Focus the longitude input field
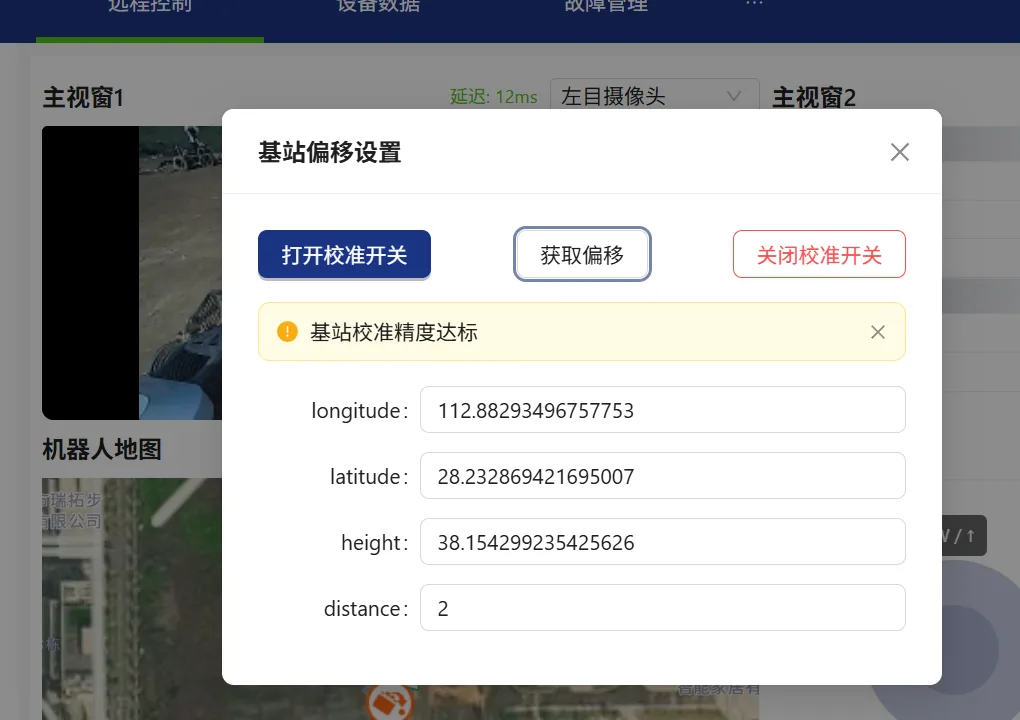This screenshot has height=720, width=1020. click(662, 410)
